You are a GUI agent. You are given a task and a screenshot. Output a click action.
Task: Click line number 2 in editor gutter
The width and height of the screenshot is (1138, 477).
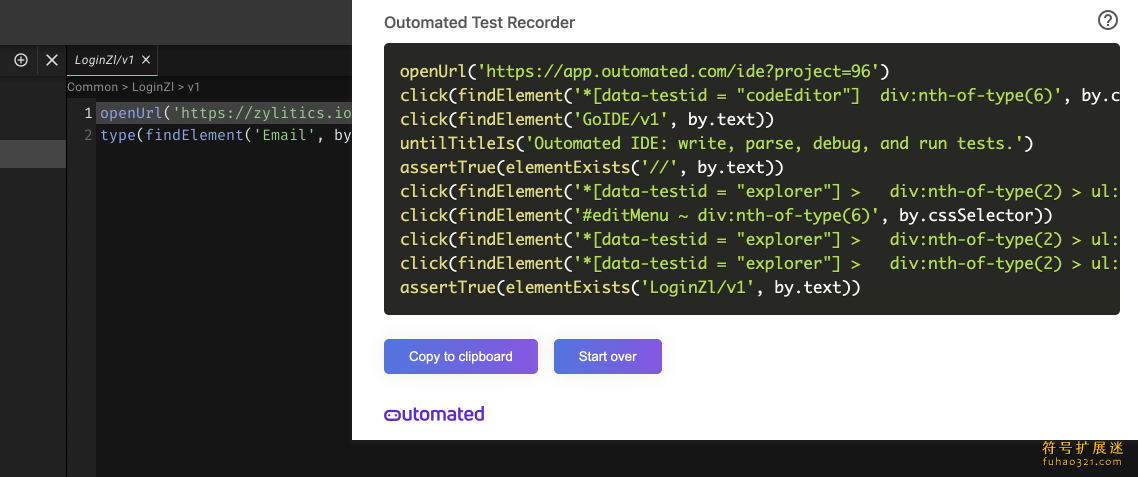[89, 135]
